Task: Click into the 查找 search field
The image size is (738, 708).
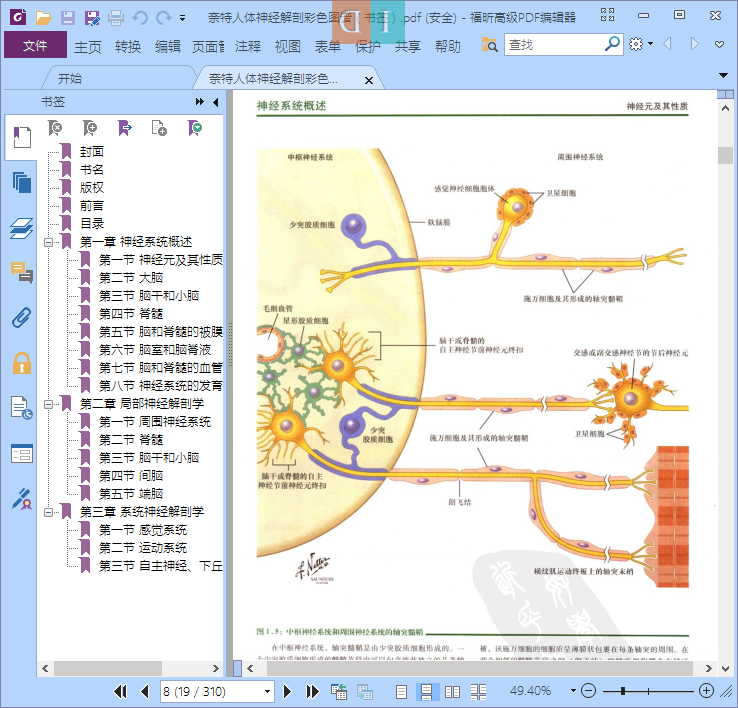Action: click(x=554, y=45)
